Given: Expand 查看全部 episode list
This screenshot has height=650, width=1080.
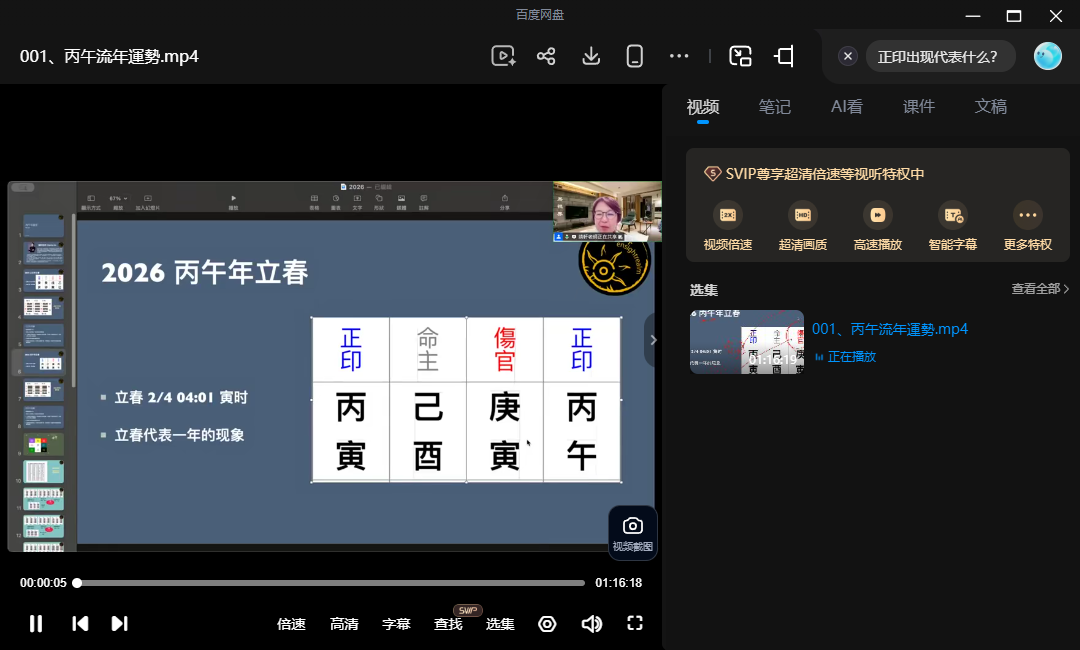Looking at the screenshot, I should pyautogui.click(x=1039, y=289).
